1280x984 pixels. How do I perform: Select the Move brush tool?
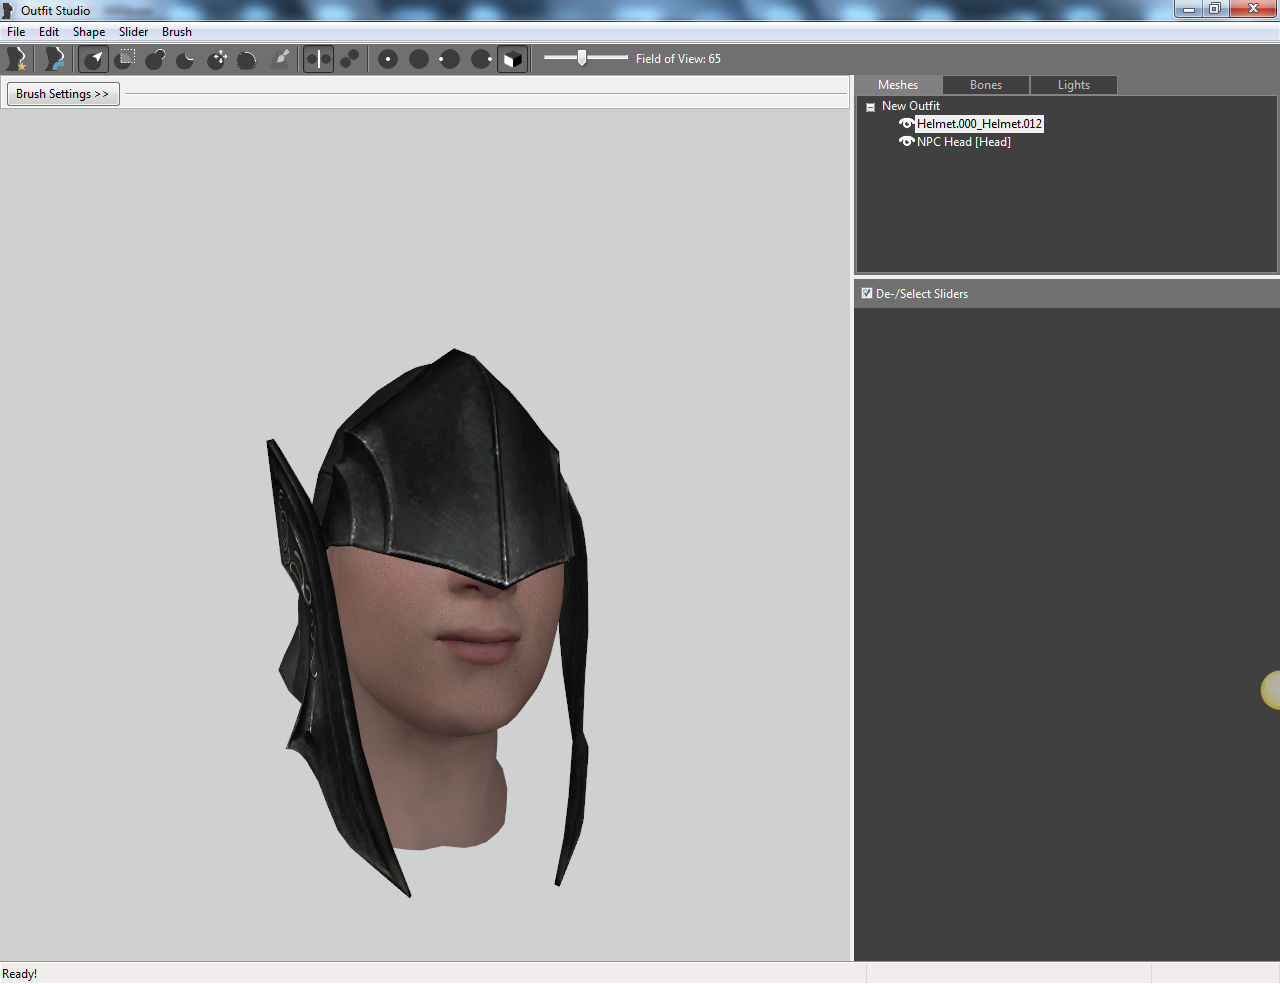[217, 59]
